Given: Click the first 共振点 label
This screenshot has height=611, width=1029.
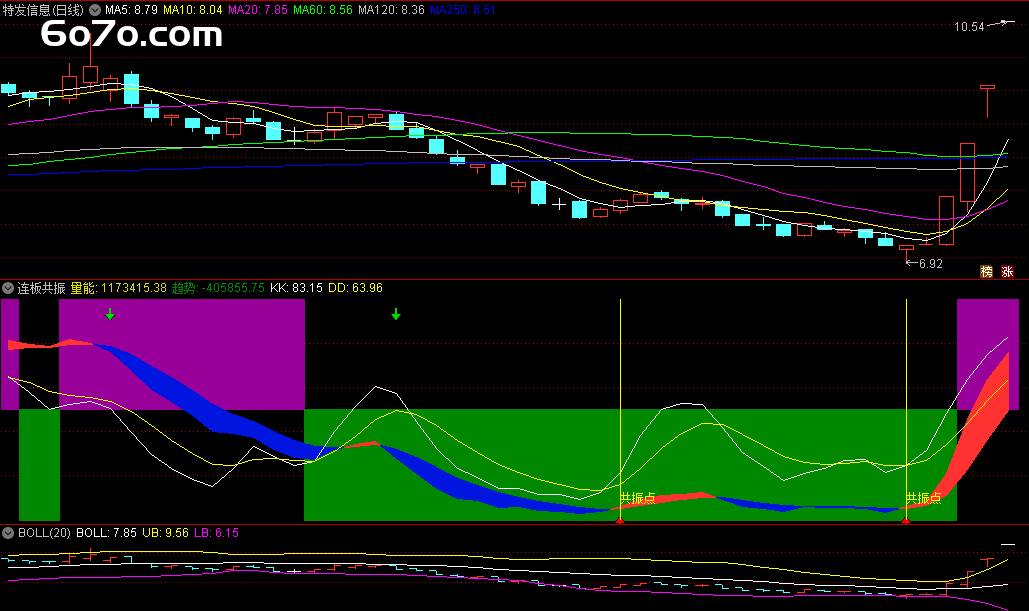Looking at the screenshot, I should tap(638, 498).
